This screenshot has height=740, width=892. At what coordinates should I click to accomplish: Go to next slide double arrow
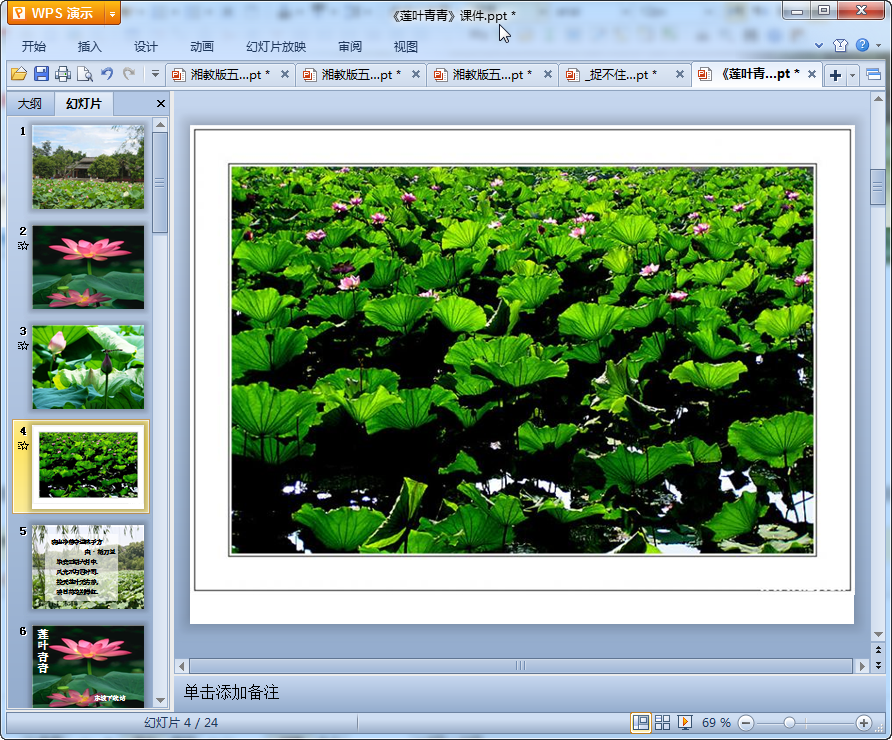pyautogui.click(x=878, y=664)
